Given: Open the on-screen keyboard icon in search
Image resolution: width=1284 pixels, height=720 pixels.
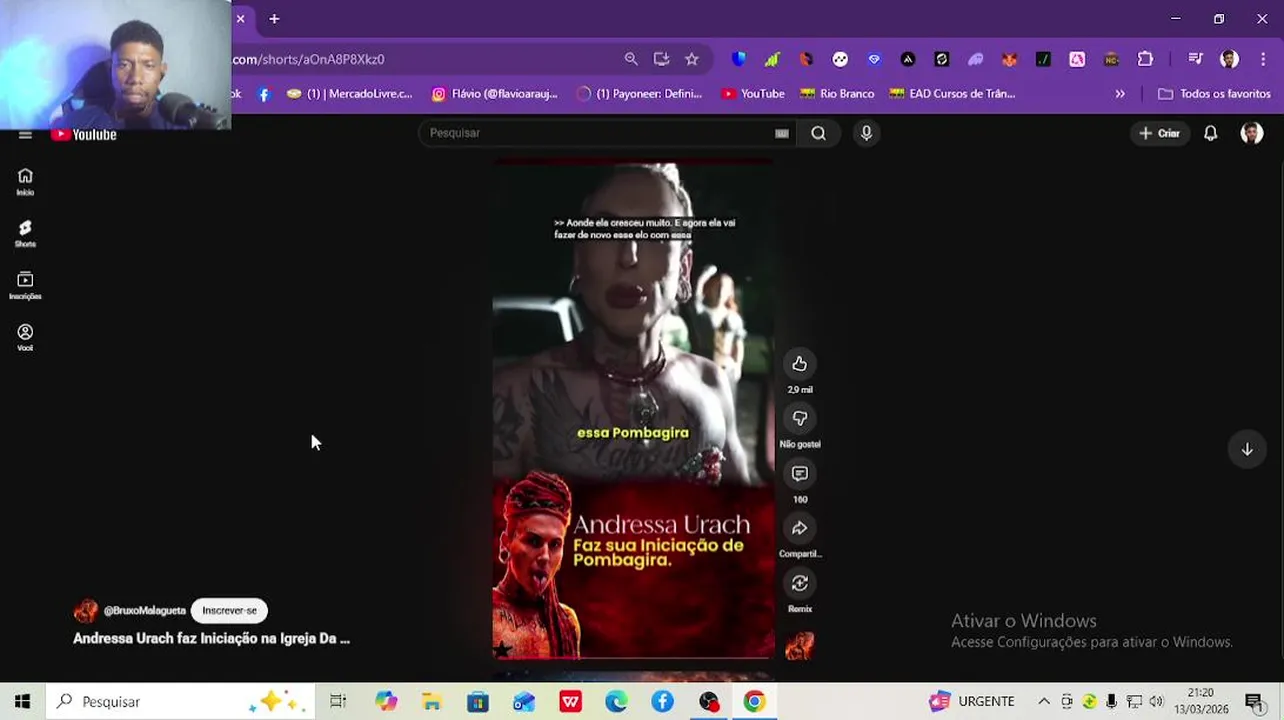Looking at the screenshot, I should click(782, 133).
